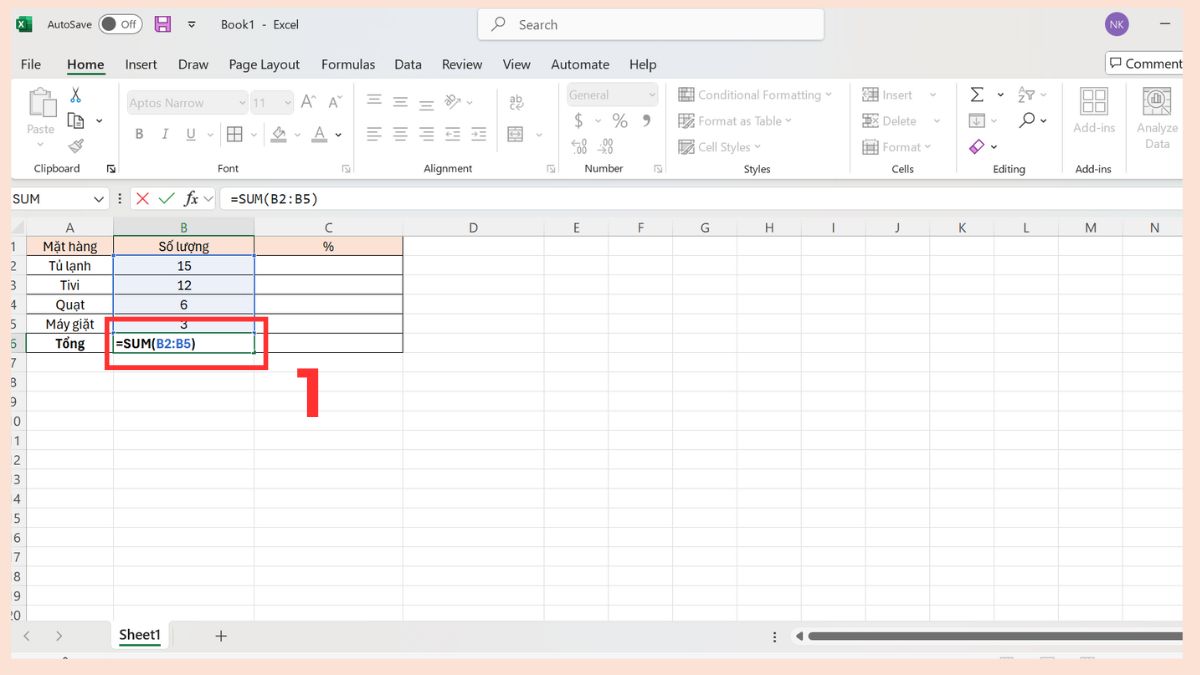Open the Format Painter
The image size is (1200, 675).
coord(77,145)
